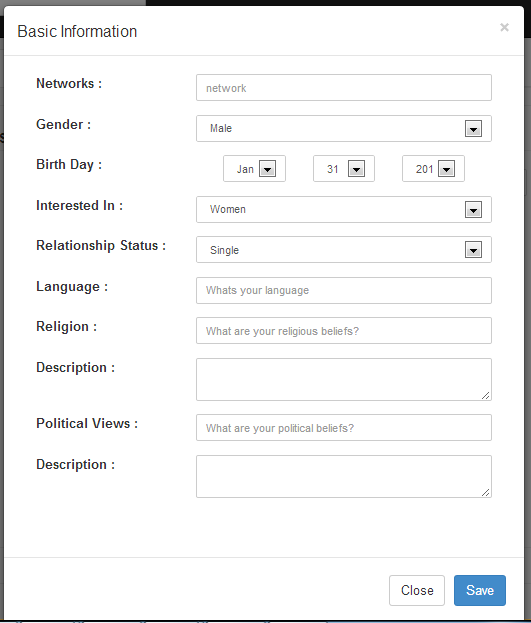Grab the resize handle of religion description
Viewport: 531px width, 623px height.
pyautogui.click(x=486, y=395)
